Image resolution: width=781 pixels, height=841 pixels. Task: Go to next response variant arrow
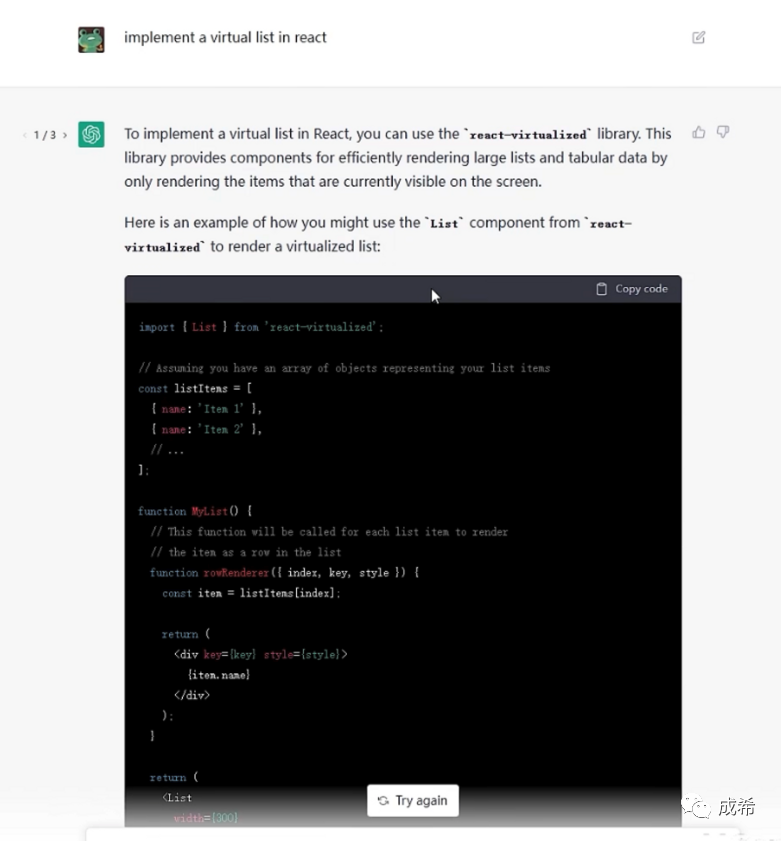point(65,135)
